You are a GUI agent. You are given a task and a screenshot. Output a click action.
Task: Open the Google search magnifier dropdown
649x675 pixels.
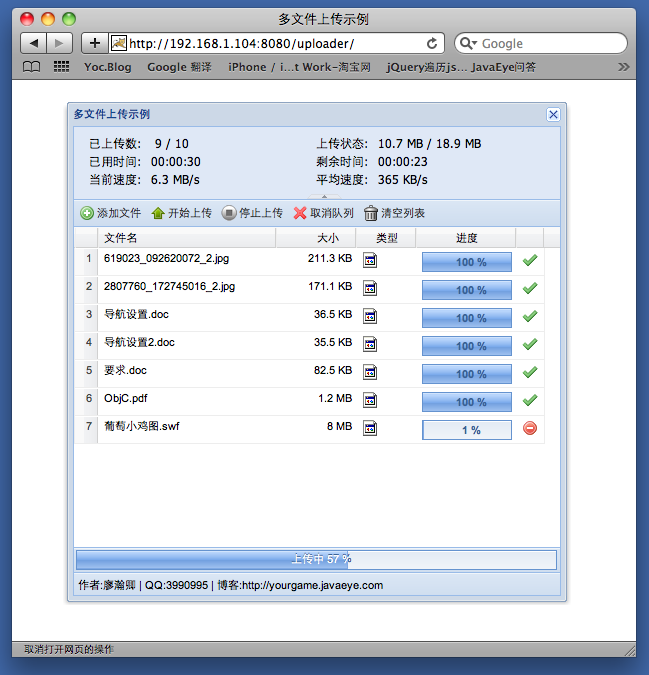[468, 43]
